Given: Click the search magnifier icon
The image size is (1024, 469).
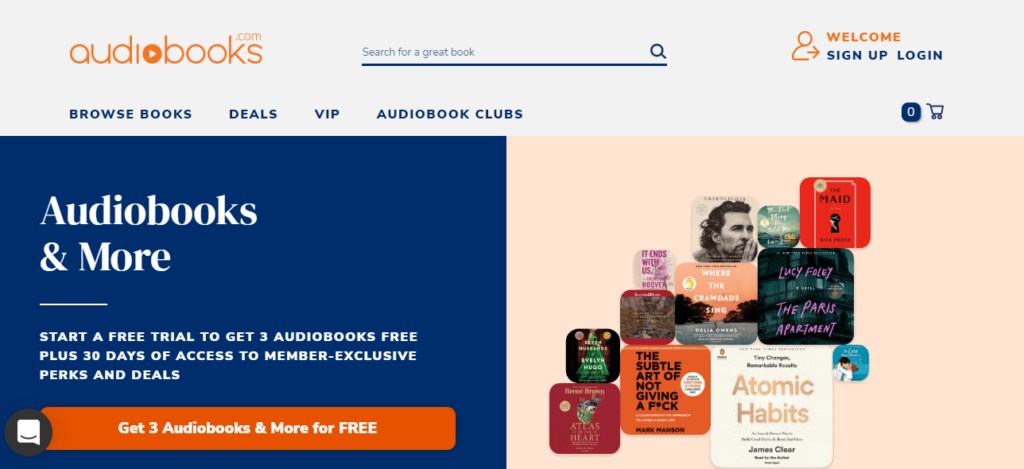Looking at the screenshot, I should coord(658,52).
